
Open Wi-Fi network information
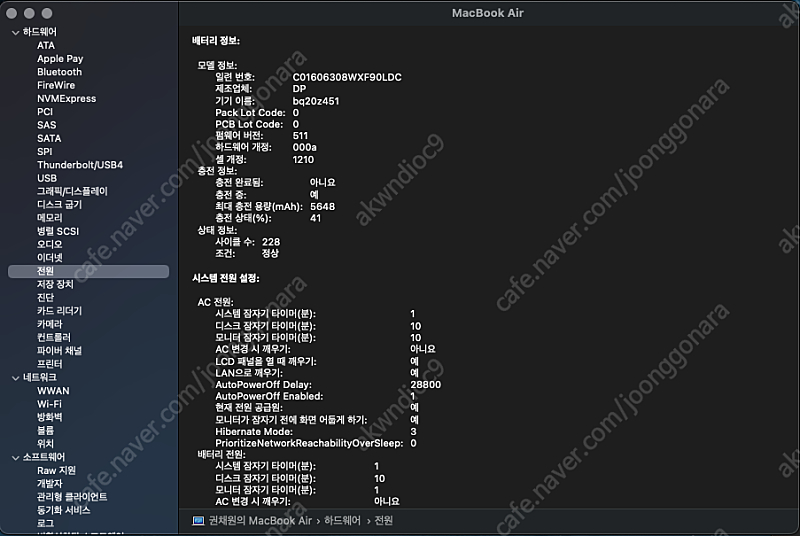coord(49,404)
